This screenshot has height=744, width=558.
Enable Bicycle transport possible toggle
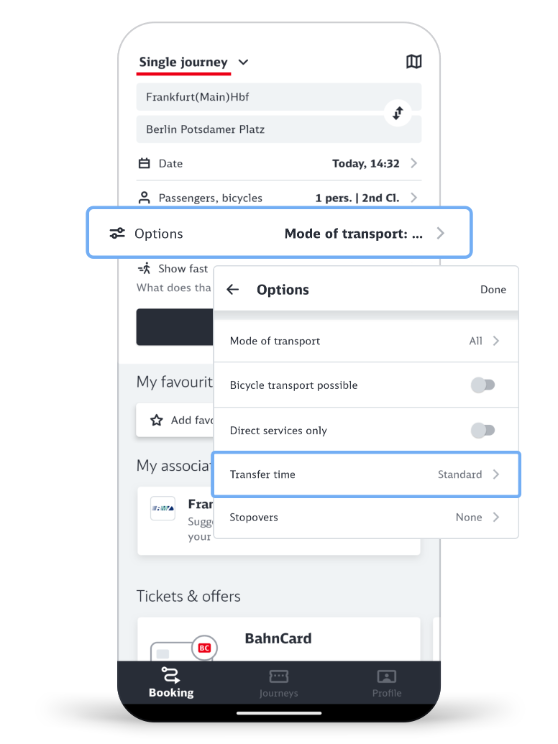(483, 385)
